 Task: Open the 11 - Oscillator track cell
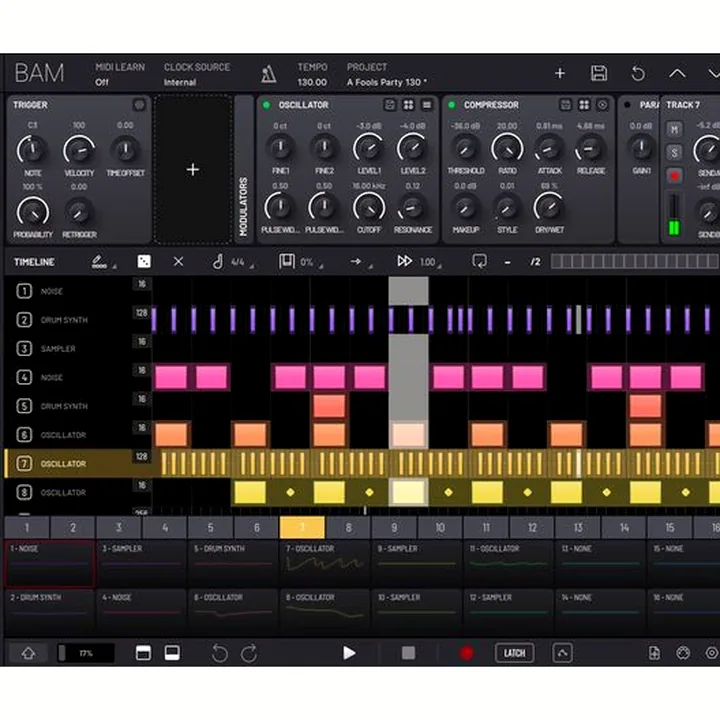(508, 563)
